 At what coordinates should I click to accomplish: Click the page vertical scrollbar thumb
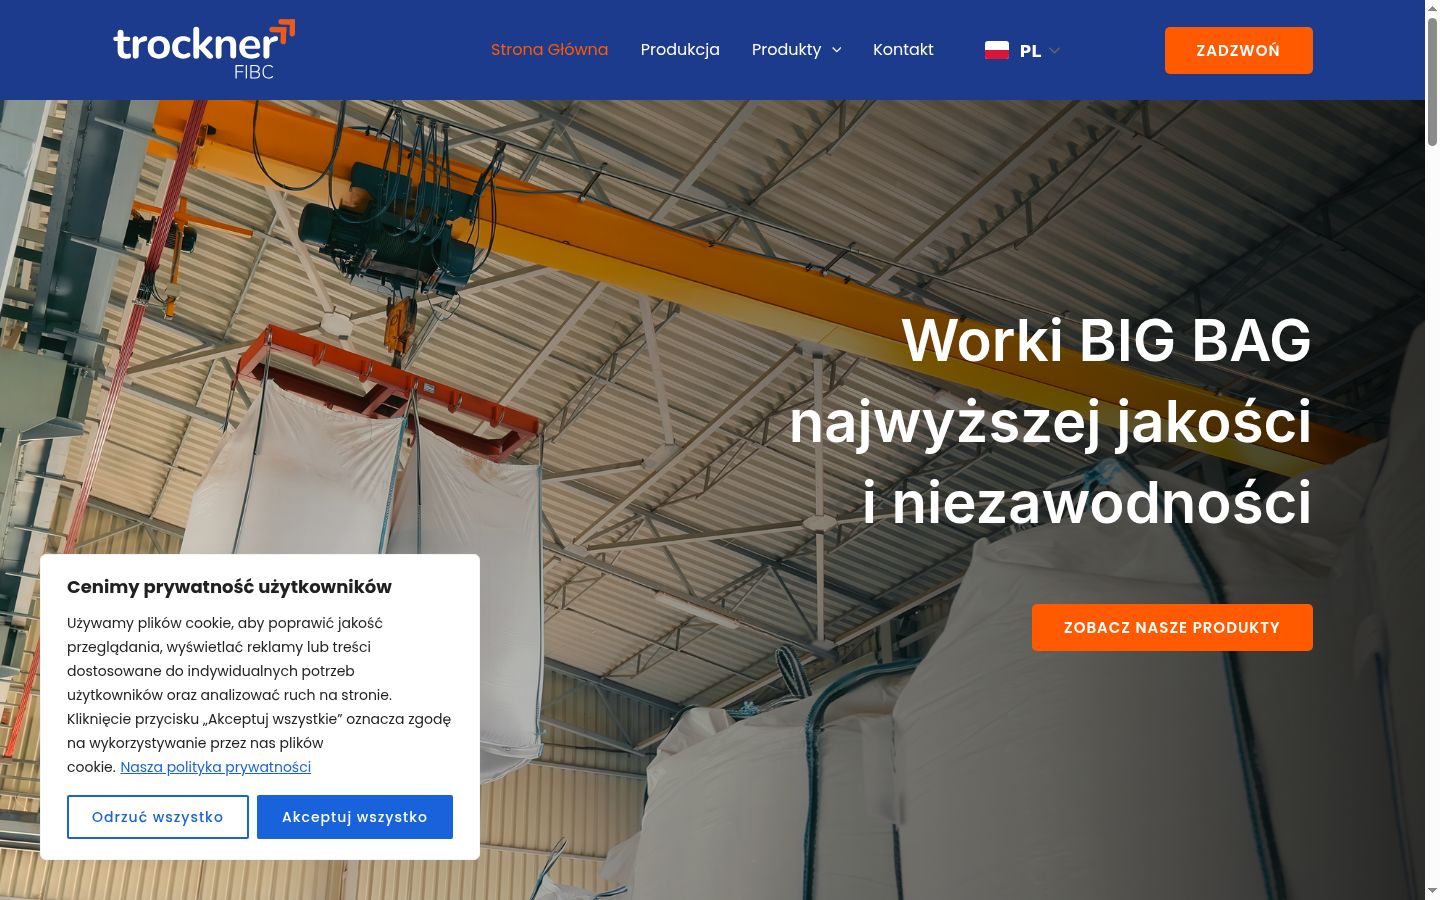point(1432,82)
